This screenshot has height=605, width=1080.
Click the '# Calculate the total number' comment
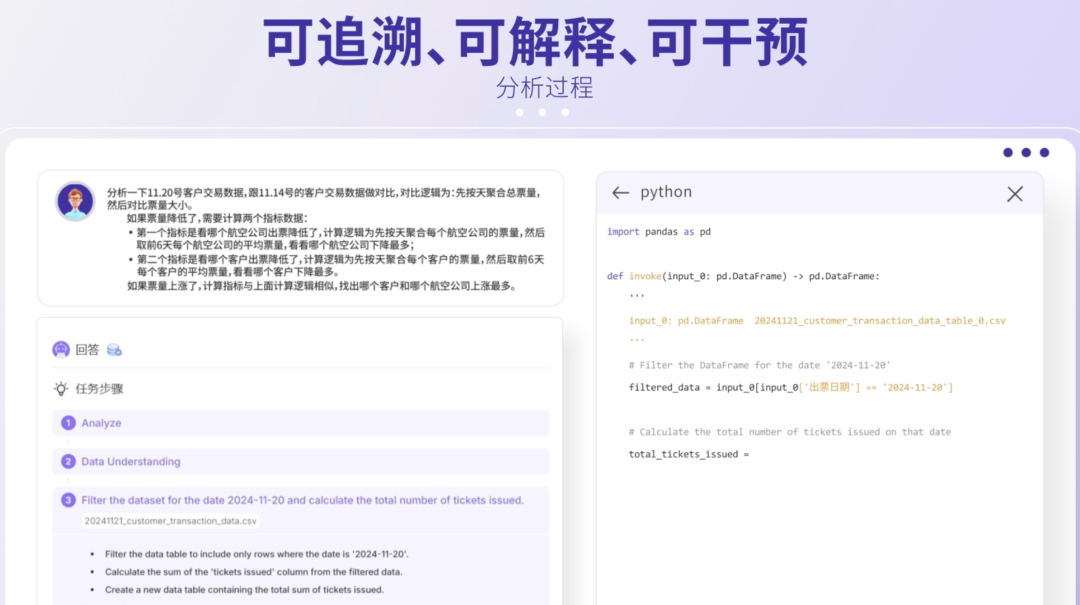[x=789, y=432]
